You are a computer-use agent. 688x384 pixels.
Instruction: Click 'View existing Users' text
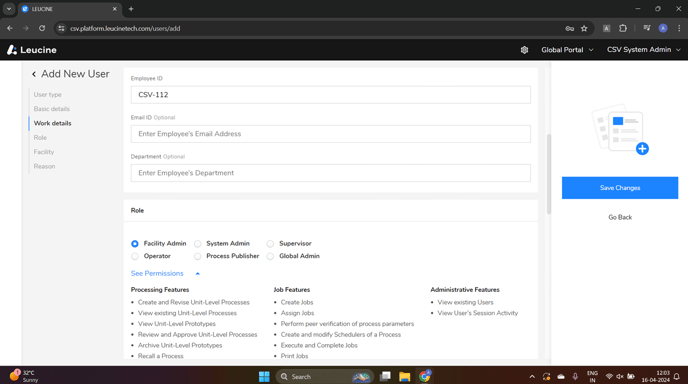coord(465,302)
